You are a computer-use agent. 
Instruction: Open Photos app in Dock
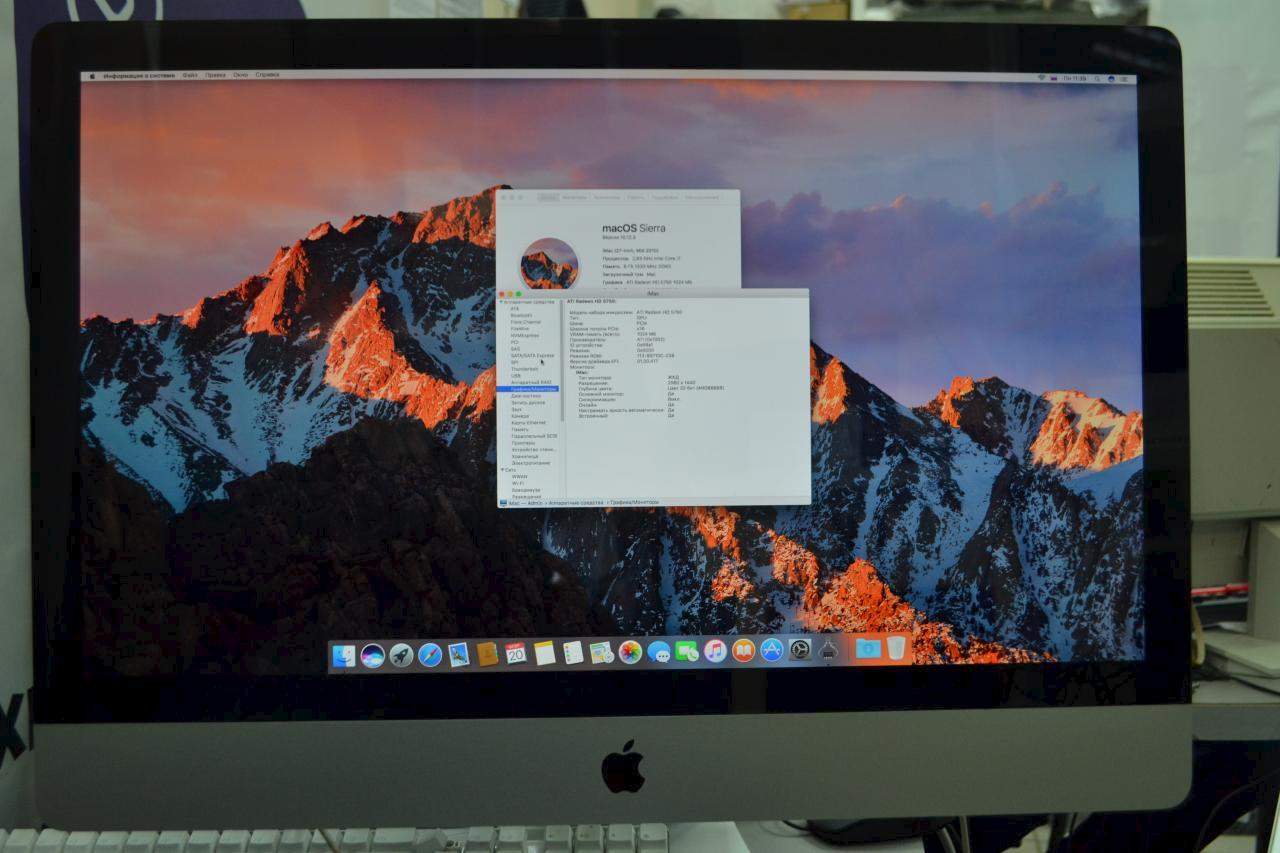[x=630, y=653]
